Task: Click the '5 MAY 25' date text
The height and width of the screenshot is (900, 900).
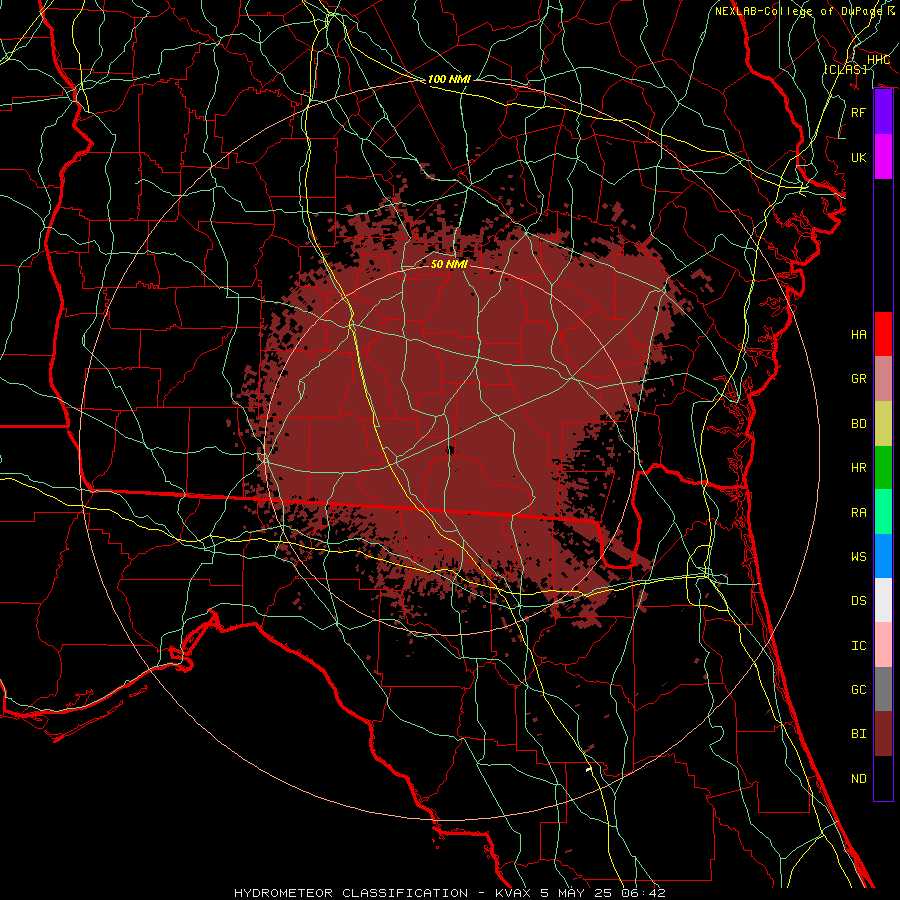Action: (577, 893)
